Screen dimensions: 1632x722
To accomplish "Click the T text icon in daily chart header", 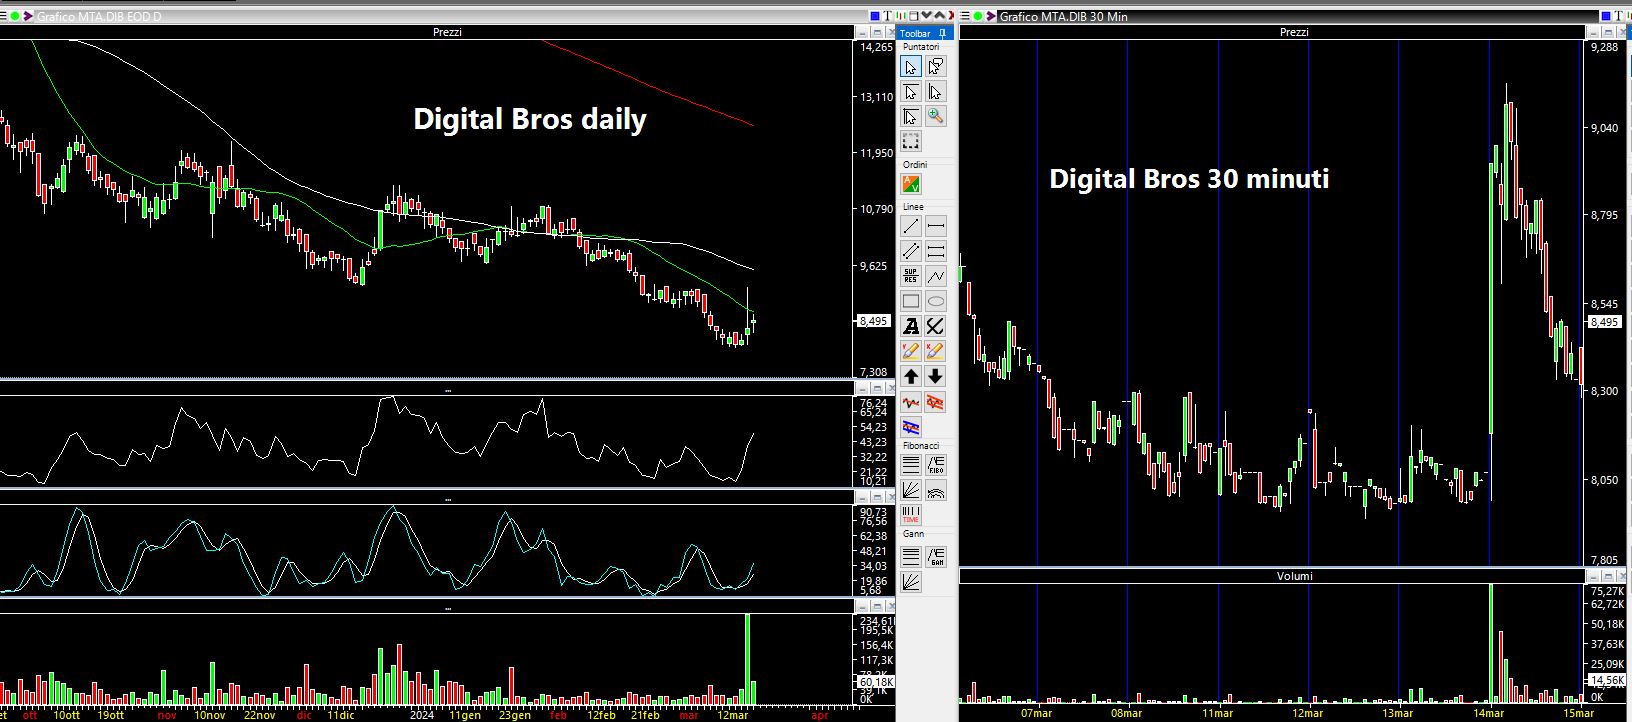I will [887, 16].
